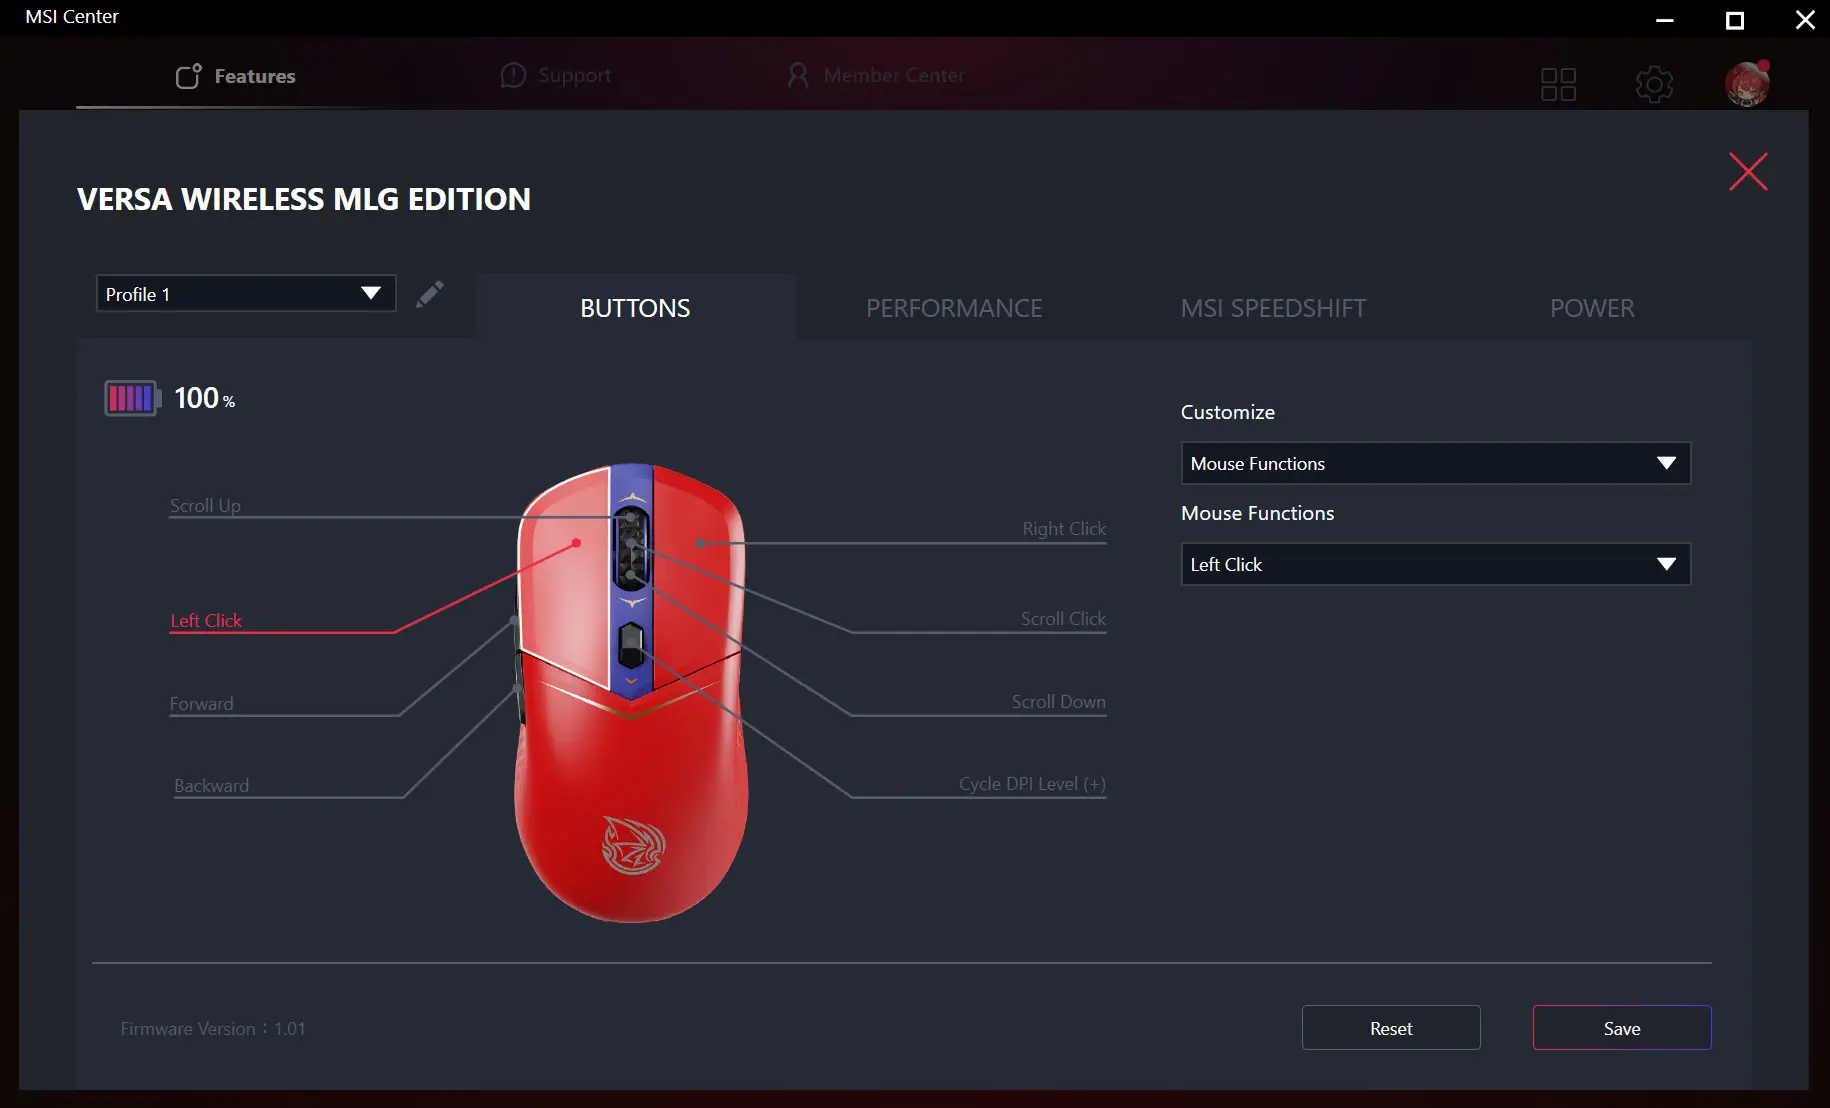This screenshot has height=1108, width=1830.
Task: Open the Features section
Action: click(236, 76)
